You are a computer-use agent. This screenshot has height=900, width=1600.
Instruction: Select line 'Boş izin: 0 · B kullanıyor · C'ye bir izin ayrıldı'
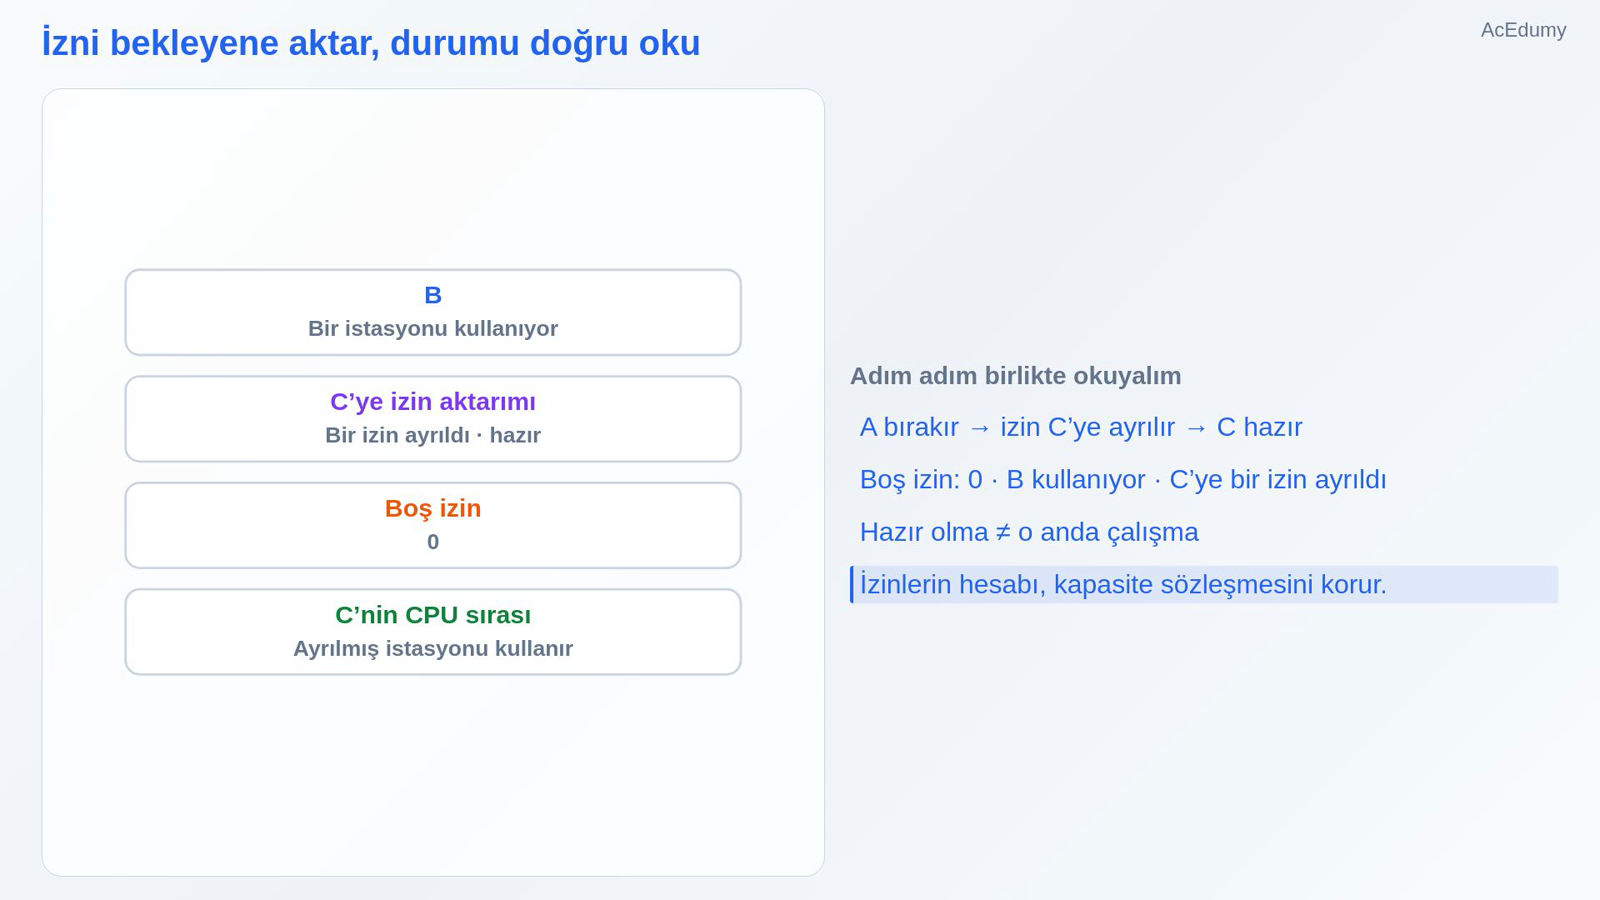(1123, 480)
